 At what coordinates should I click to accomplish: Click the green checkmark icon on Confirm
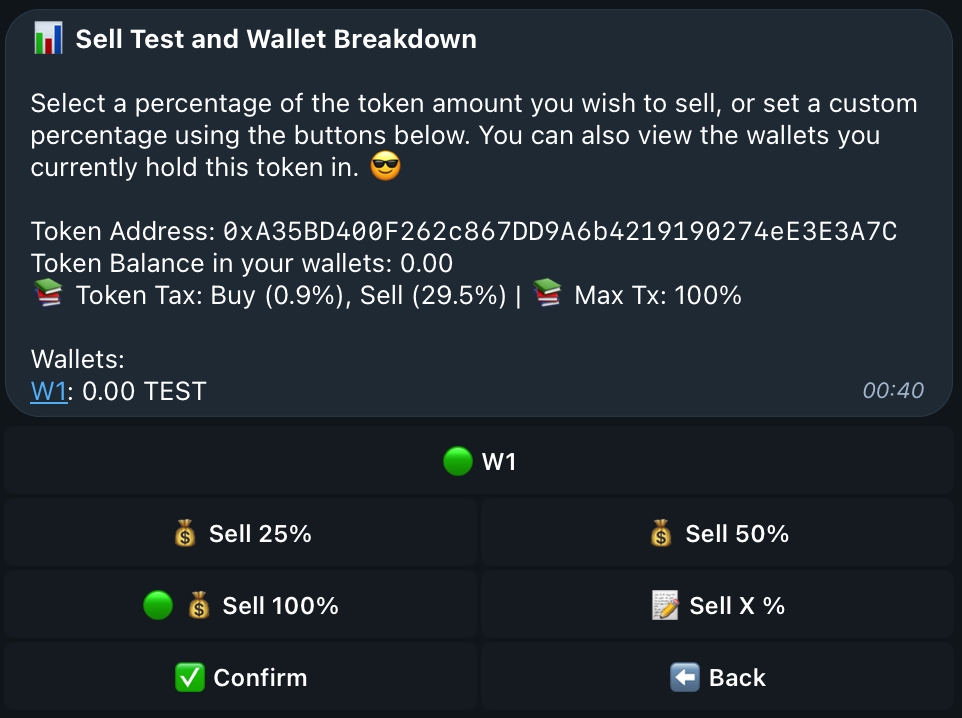click(189, 678)
